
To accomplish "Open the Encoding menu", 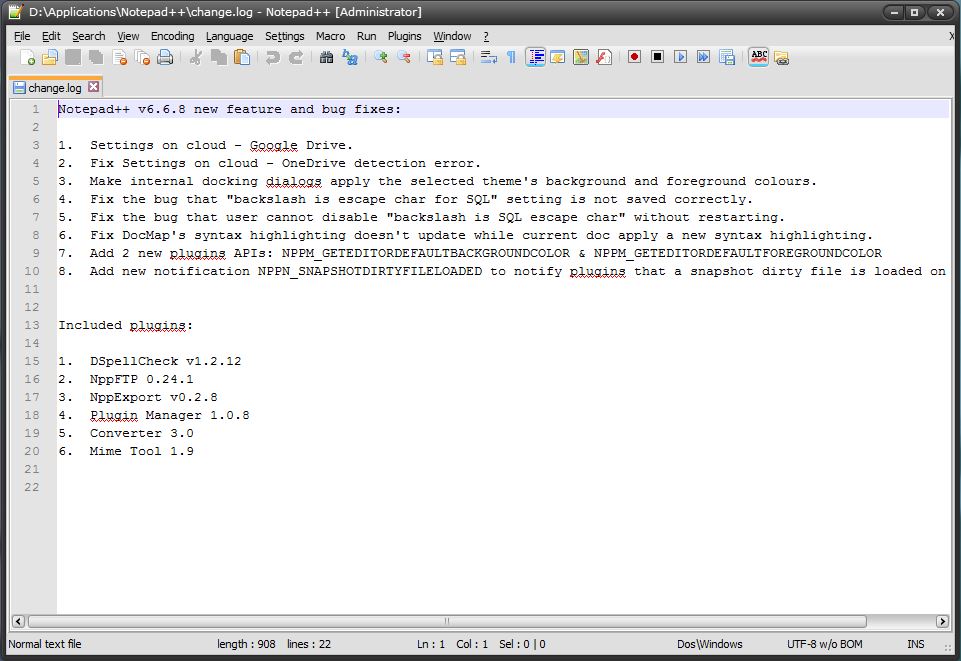I will pyautogui.click(x=172, y=36).
